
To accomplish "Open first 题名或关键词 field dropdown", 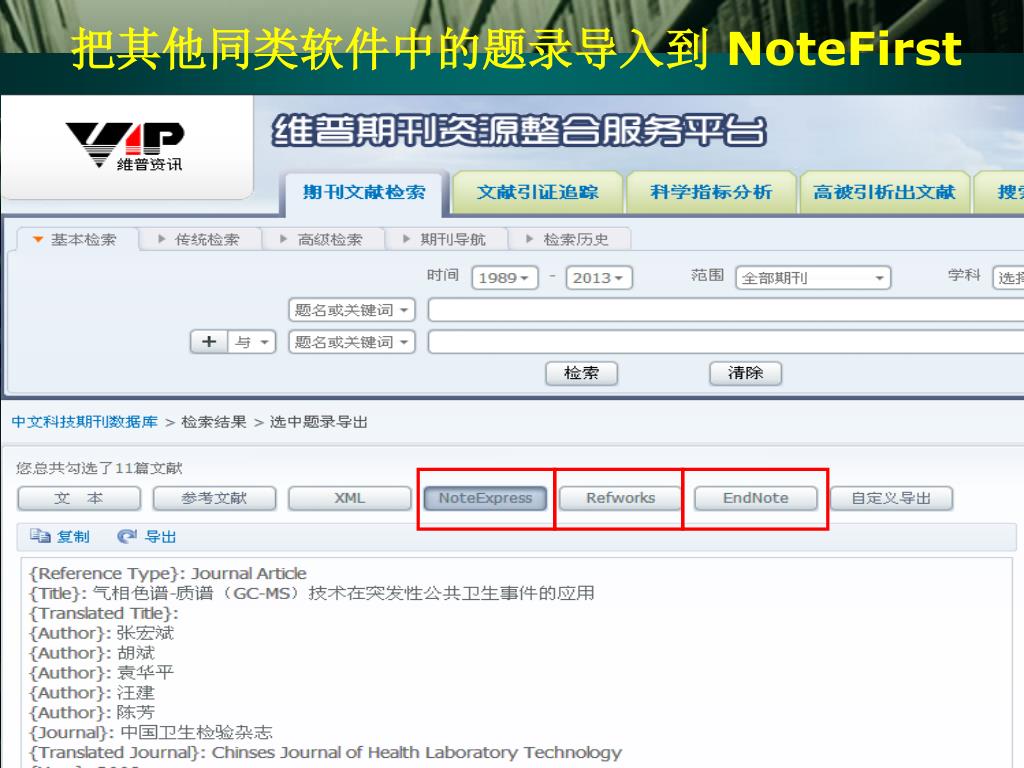I will pos(351,310).
